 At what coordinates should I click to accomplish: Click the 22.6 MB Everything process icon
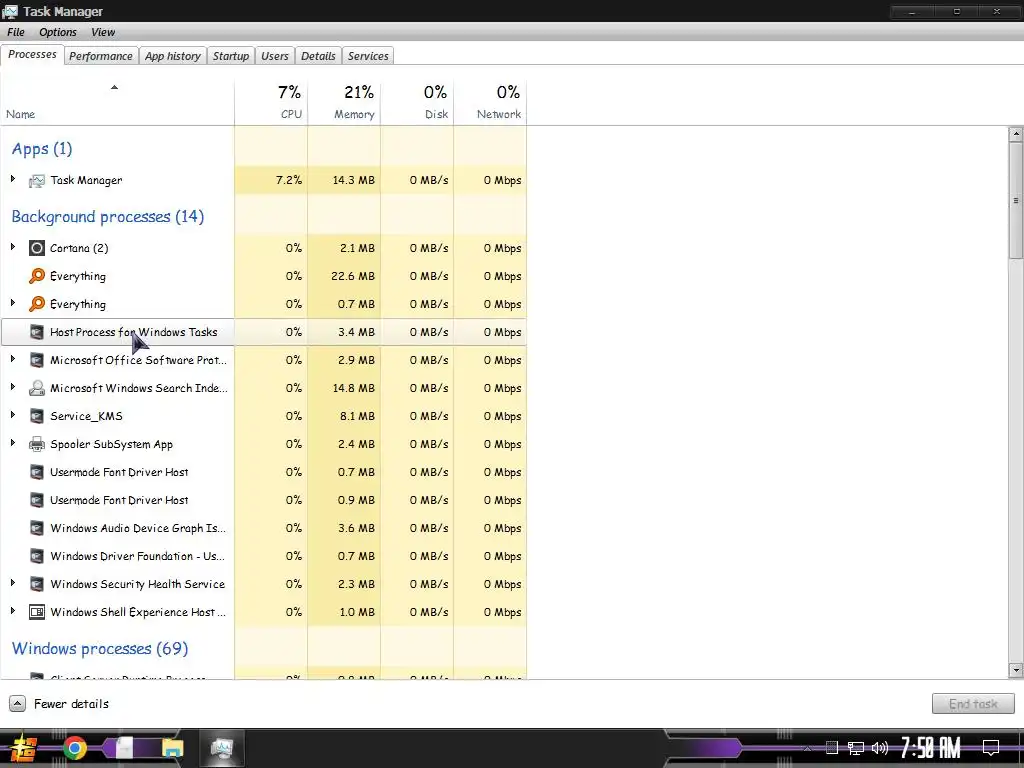[37, 276]
